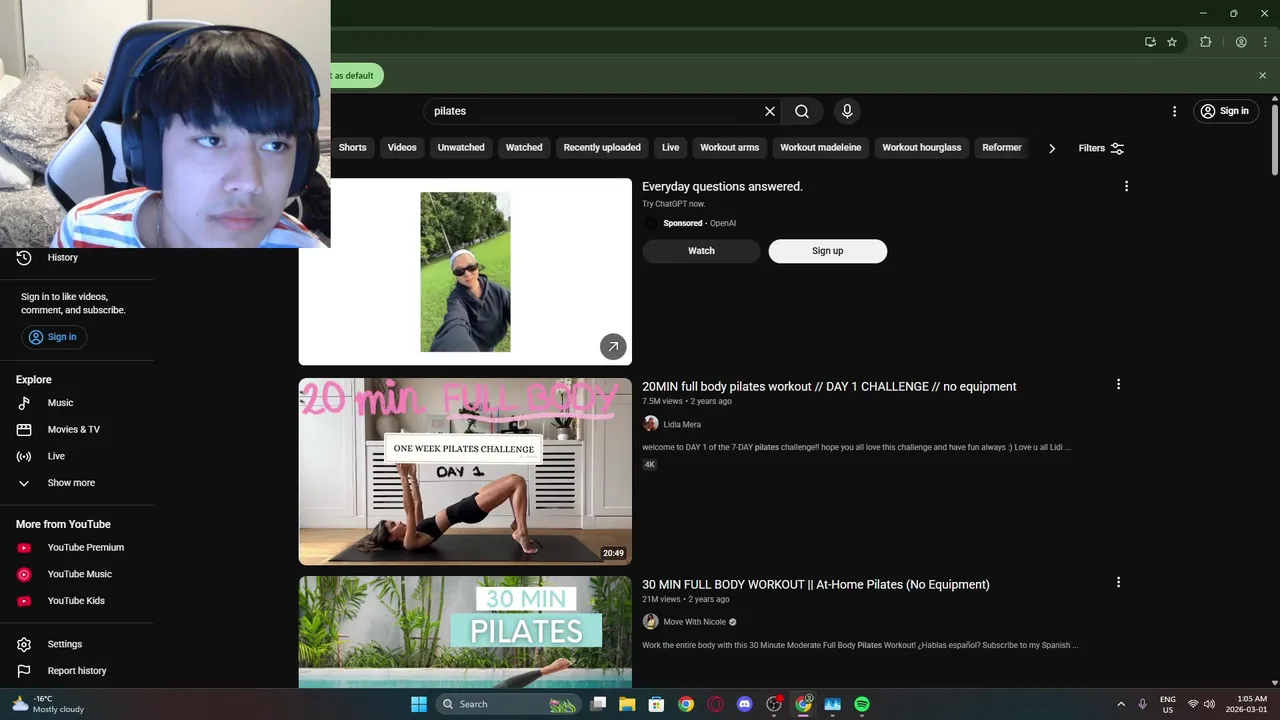
Task: Click Watch button on the sponsored ad
Action: (701, 251)
